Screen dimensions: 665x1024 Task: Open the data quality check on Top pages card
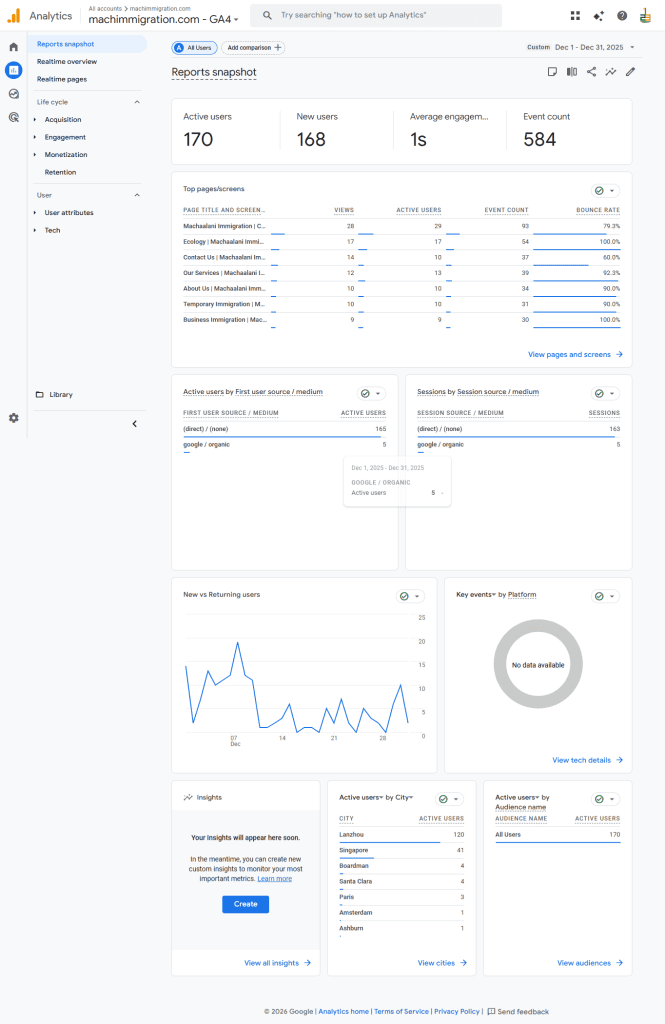pos(604,190)
